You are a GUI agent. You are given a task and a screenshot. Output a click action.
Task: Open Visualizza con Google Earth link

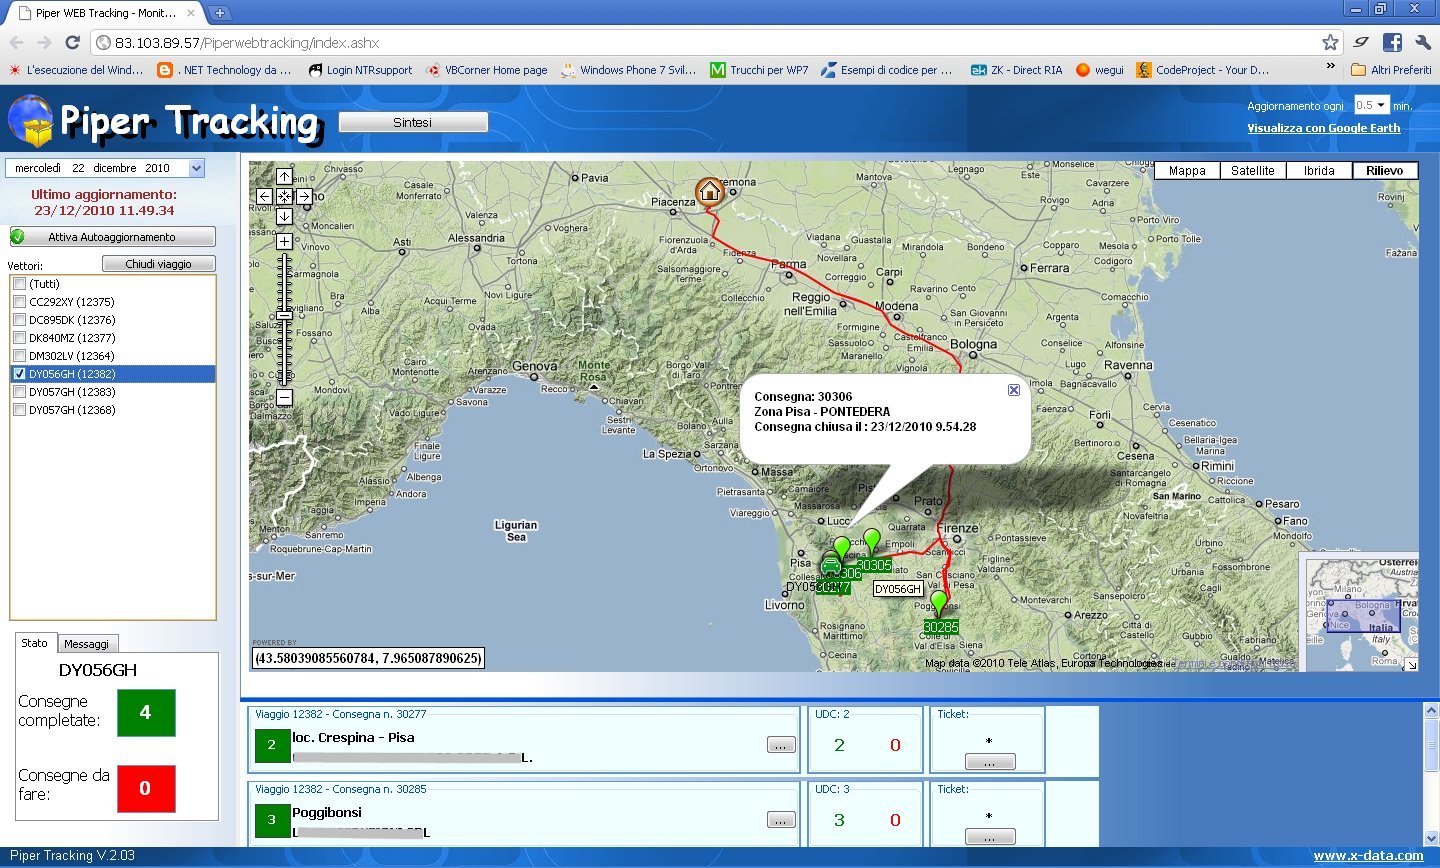pos(1323,128)
